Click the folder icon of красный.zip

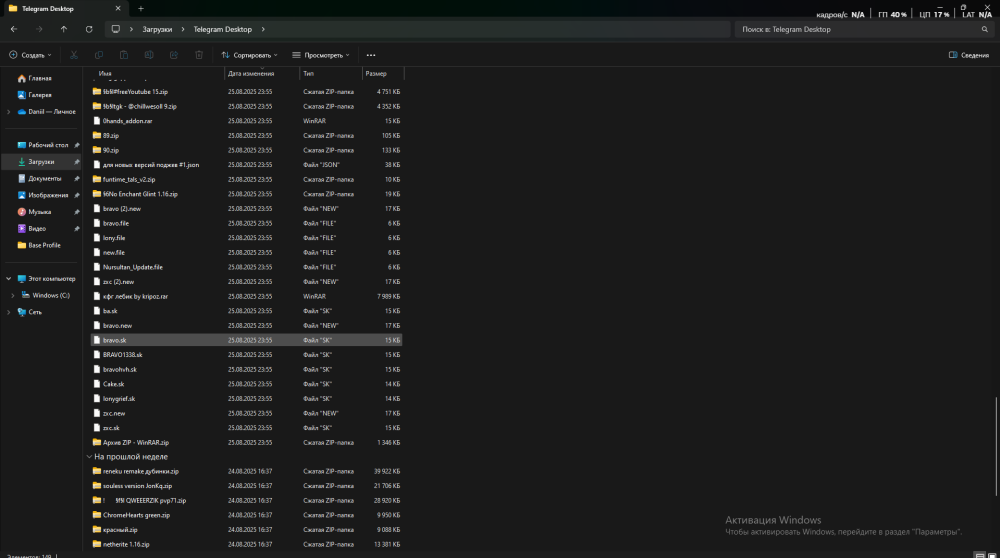click(97, 529)
